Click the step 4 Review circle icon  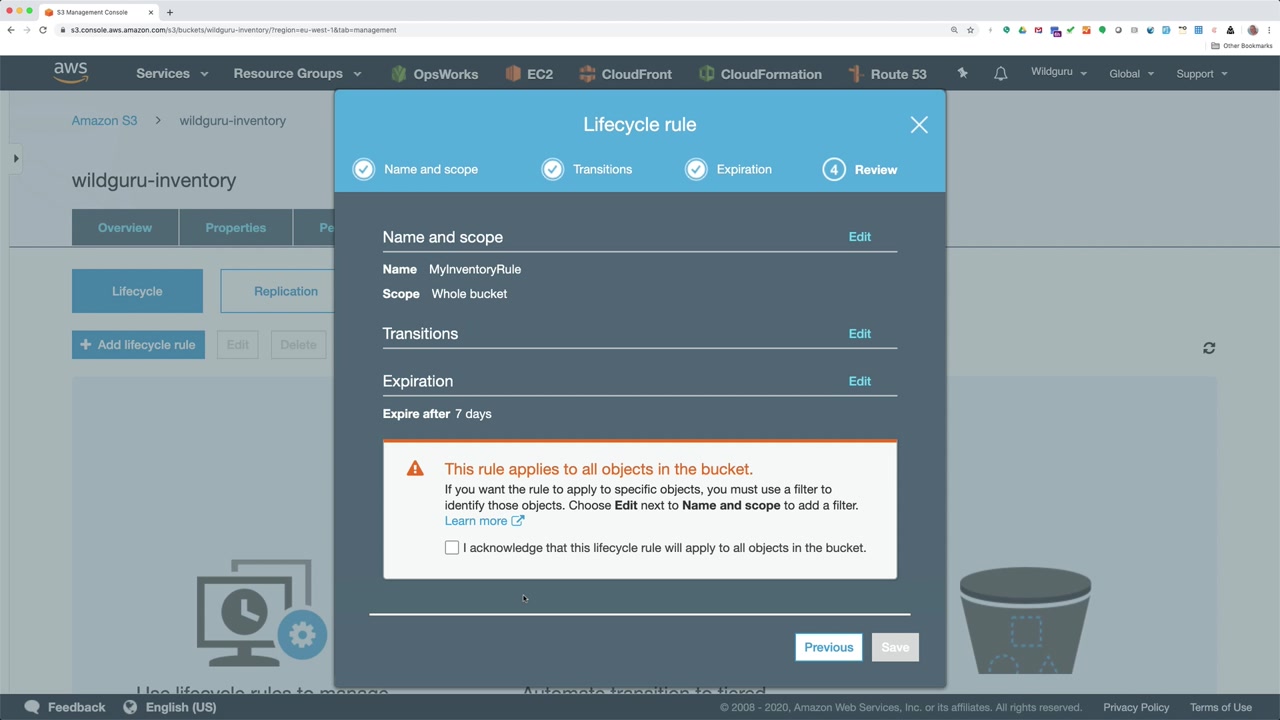click(x=834, y=169)
